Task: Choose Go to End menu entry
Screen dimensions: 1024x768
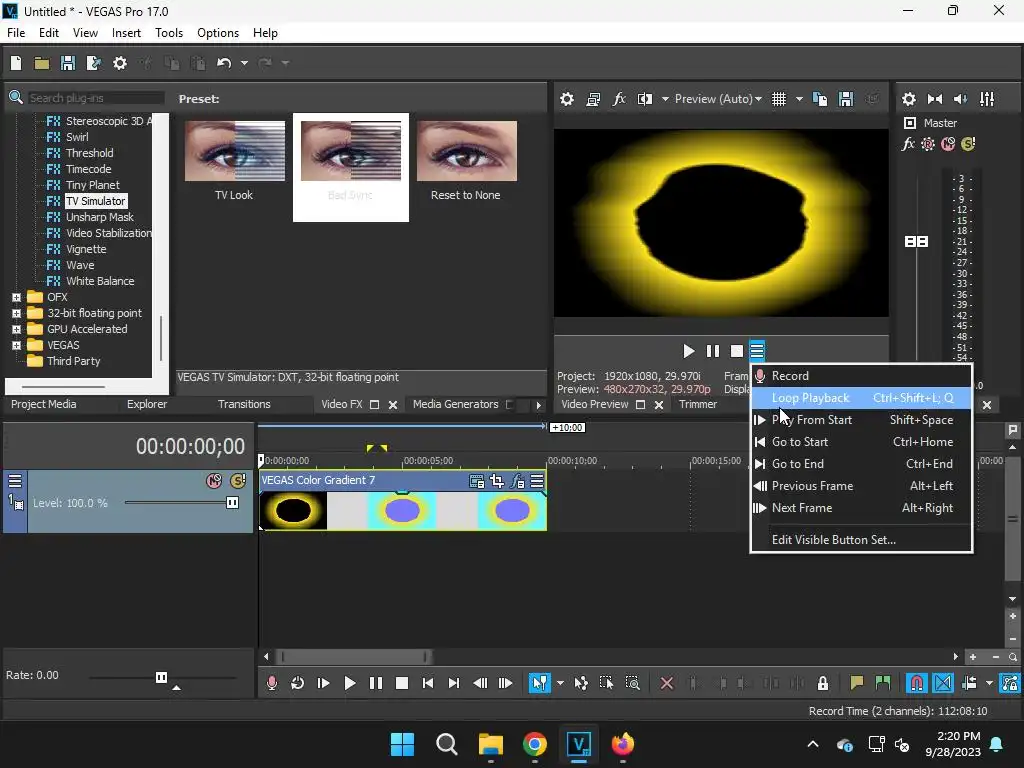Action: pyautogui.click(x=861, y=464)
